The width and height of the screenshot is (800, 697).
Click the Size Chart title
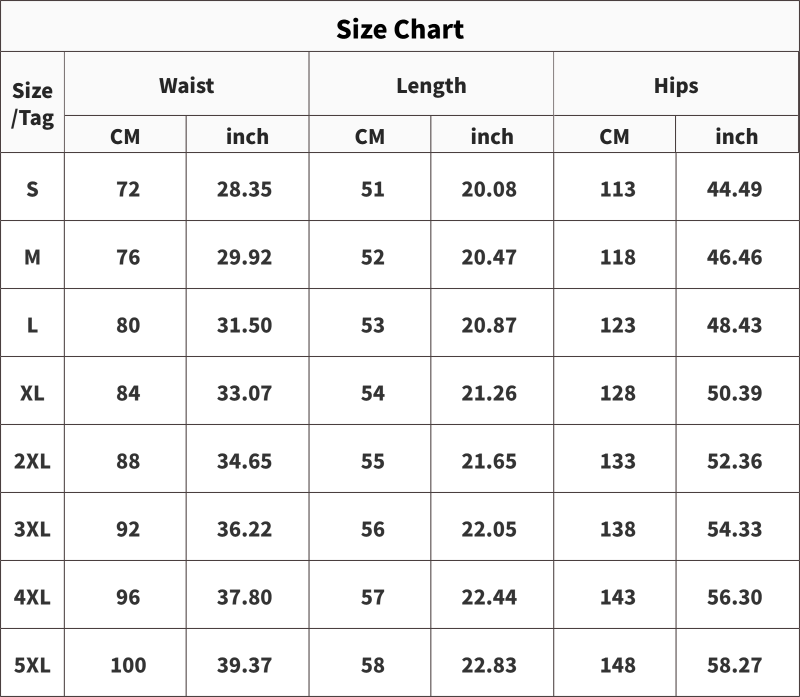pyautogui.click(x=400, y=29)
